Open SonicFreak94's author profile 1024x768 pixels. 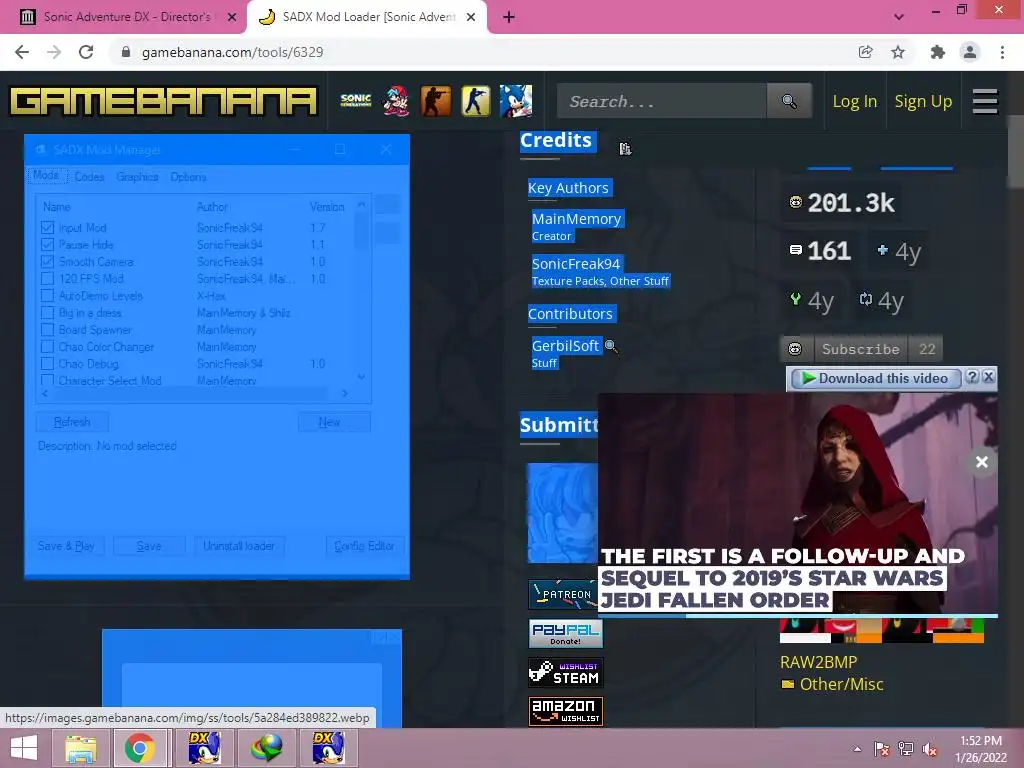pyautogui.click(x=576, y=264)
